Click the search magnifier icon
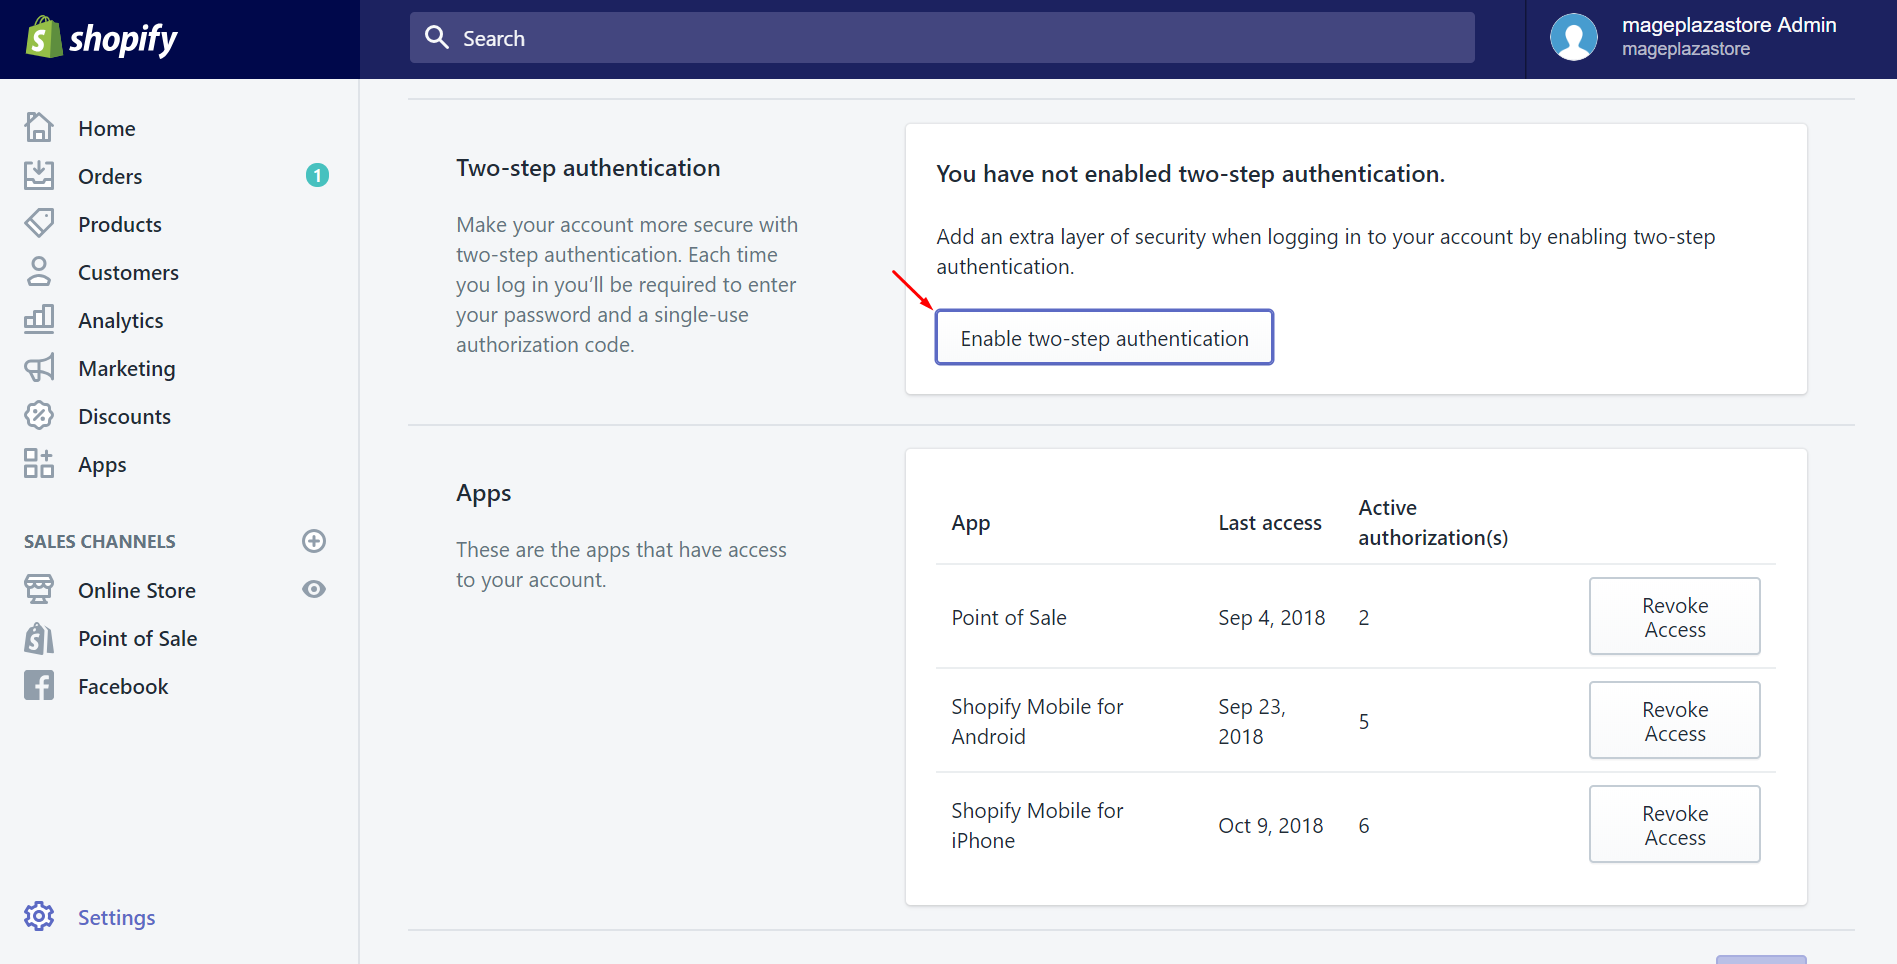This screenshot has height=964, width=1897. (437, 37)
